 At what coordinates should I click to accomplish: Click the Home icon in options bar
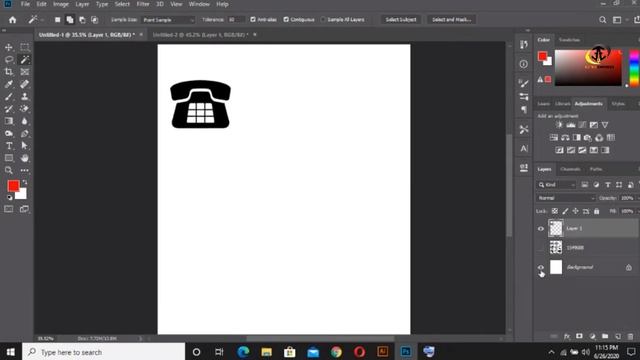click(x=13, y=20)
